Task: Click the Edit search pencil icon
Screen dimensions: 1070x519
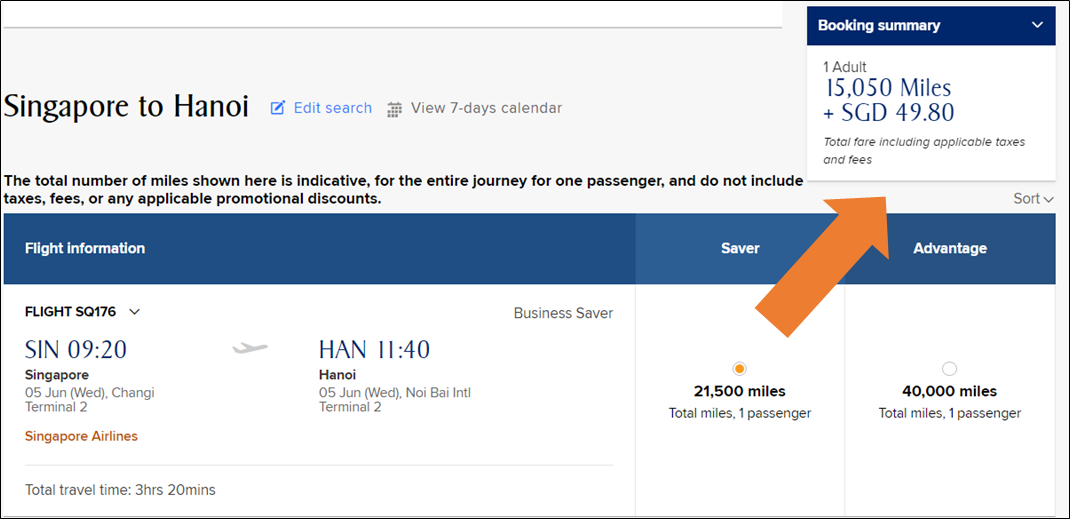Action: pyautogui.click(x=278, y=108)
